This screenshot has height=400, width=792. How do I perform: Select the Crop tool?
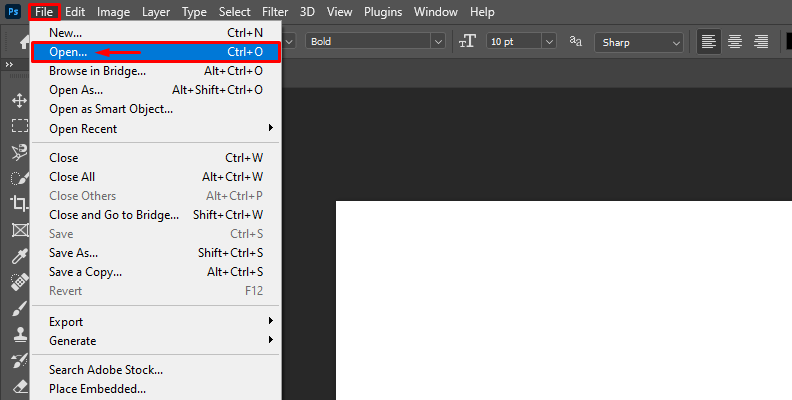[x=19, y=203]
